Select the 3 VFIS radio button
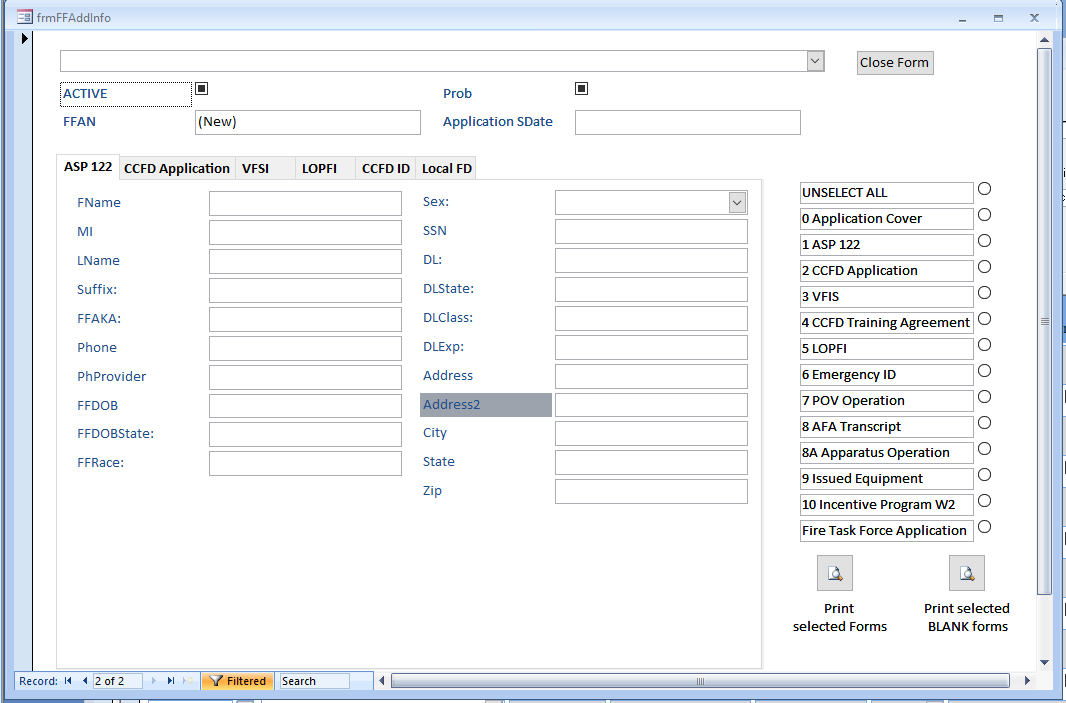The image size is (1066, 703). click(x=984, y=293)
